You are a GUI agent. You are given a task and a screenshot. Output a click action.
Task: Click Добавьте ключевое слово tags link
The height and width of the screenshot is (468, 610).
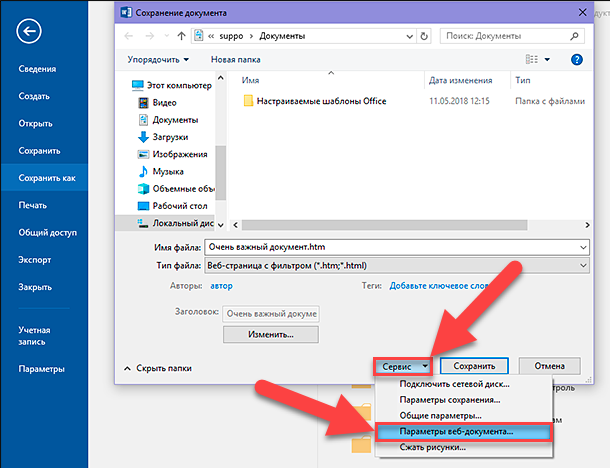(x=439, y=286)
